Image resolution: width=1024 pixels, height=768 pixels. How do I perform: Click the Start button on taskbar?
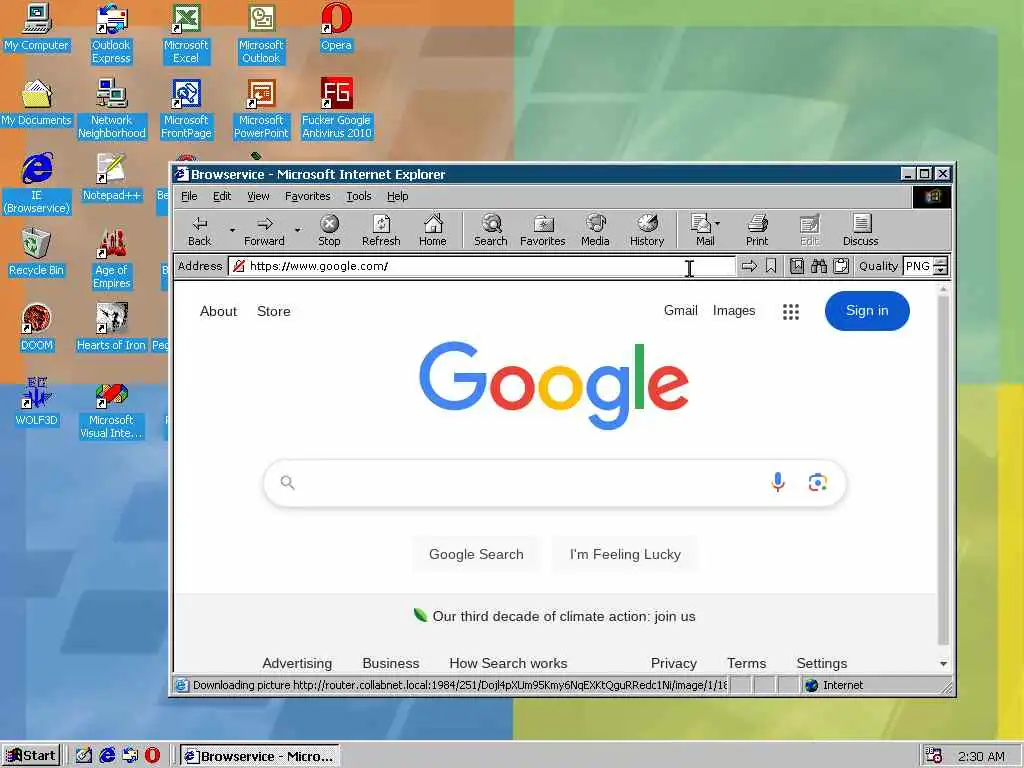(31, 756)
